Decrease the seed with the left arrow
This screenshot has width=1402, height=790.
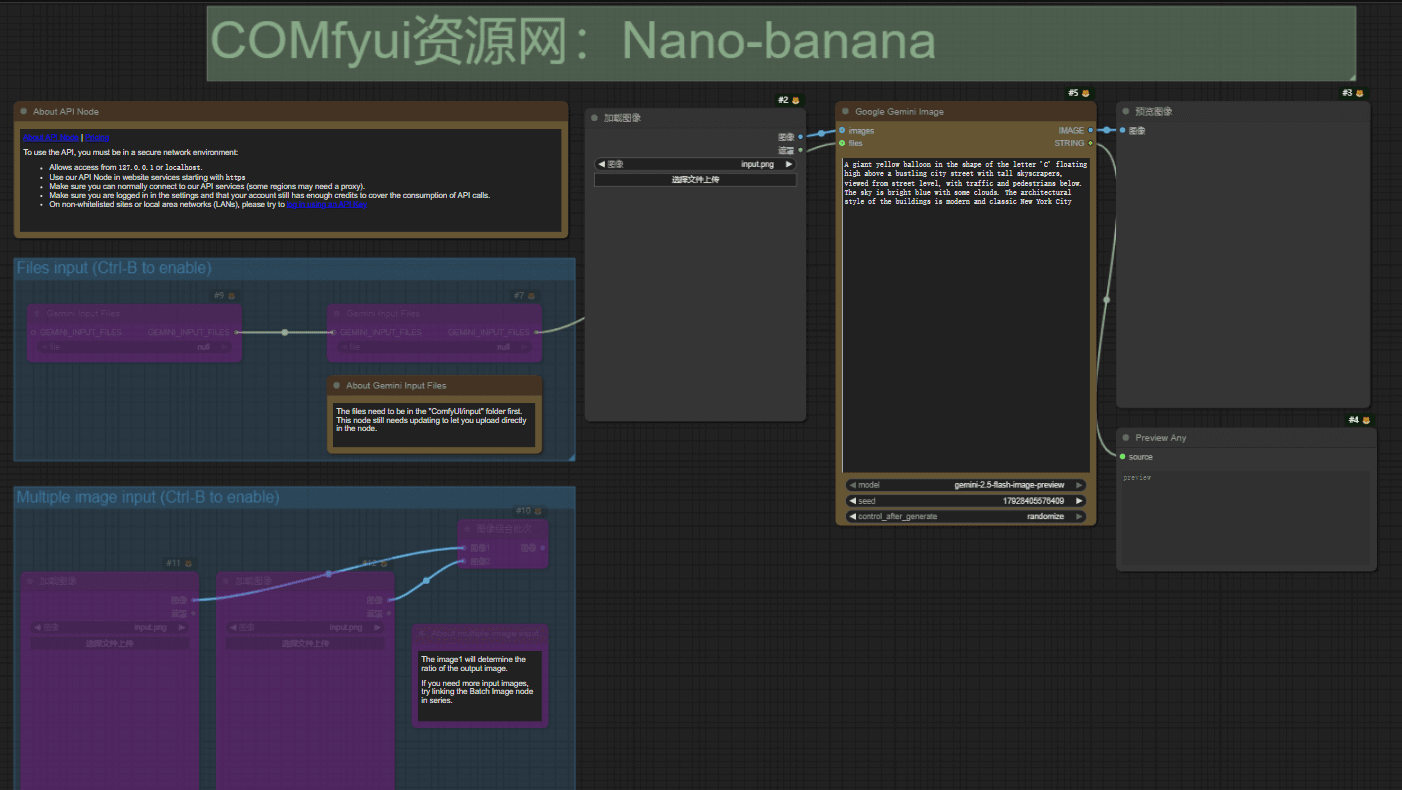point(852,501)
